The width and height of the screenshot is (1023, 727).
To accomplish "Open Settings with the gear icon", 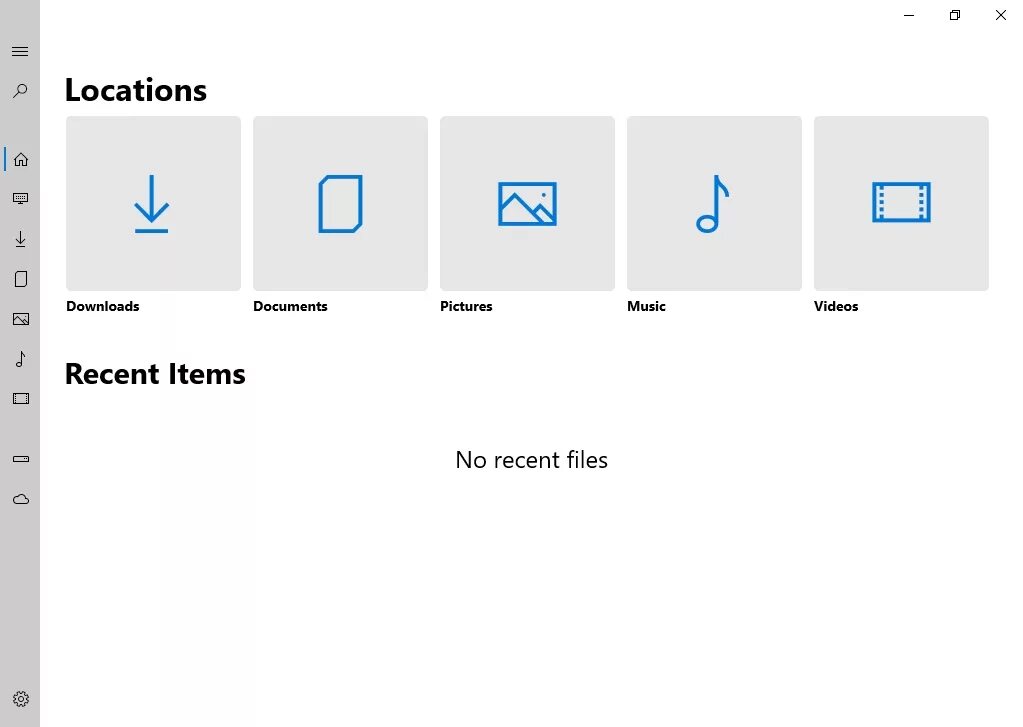I will pyautogui.click(x=20, y=699).
